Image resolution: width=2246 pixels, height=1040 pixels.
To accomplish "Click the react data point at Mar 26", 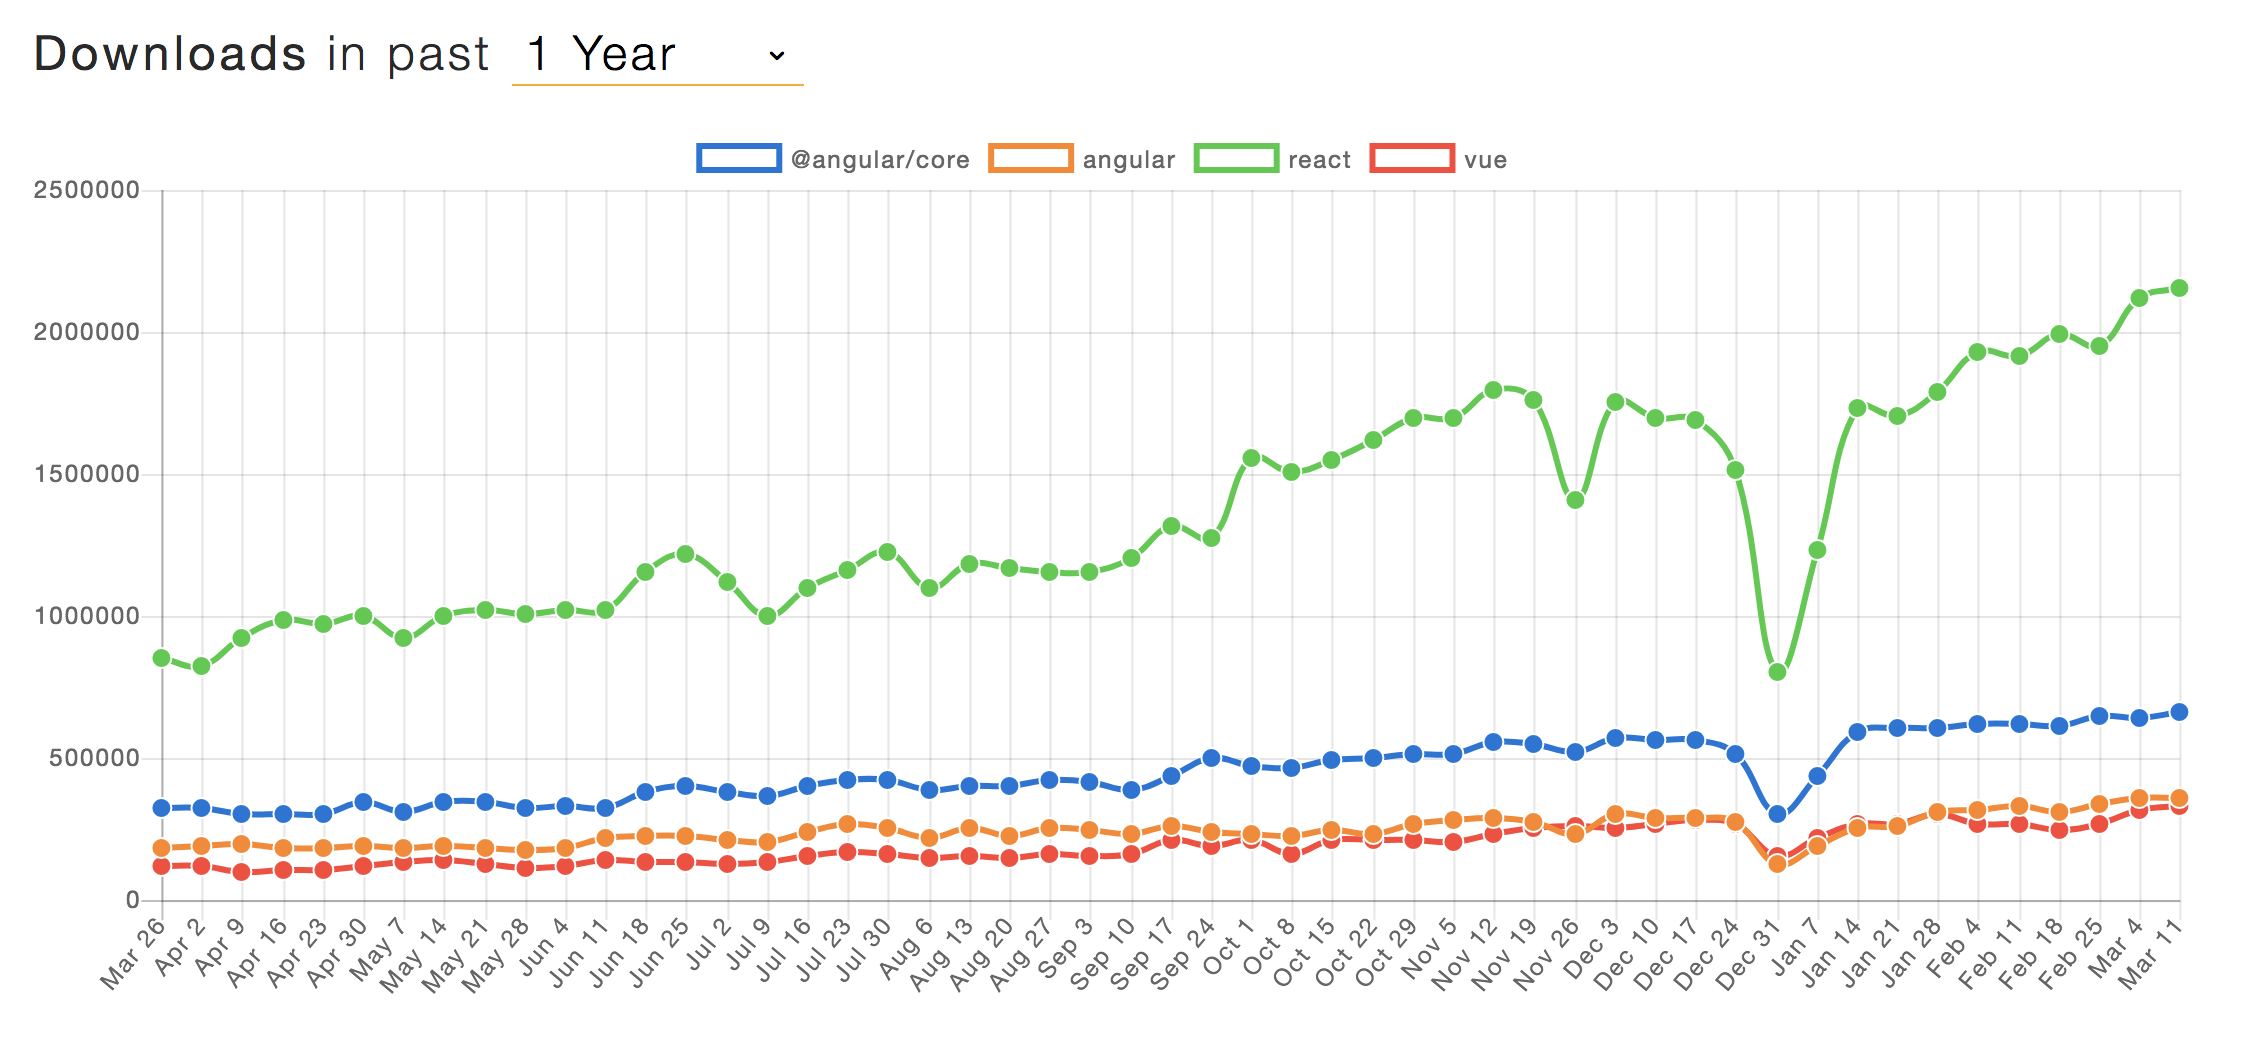I will (x=162, y=658).
